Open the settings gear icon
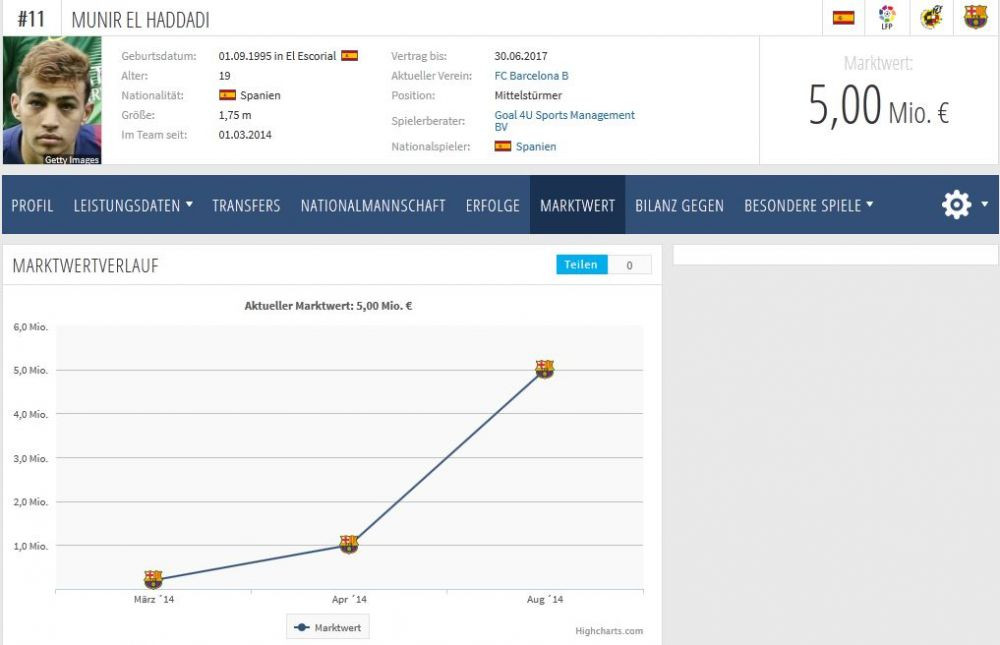 coord(956,205)
